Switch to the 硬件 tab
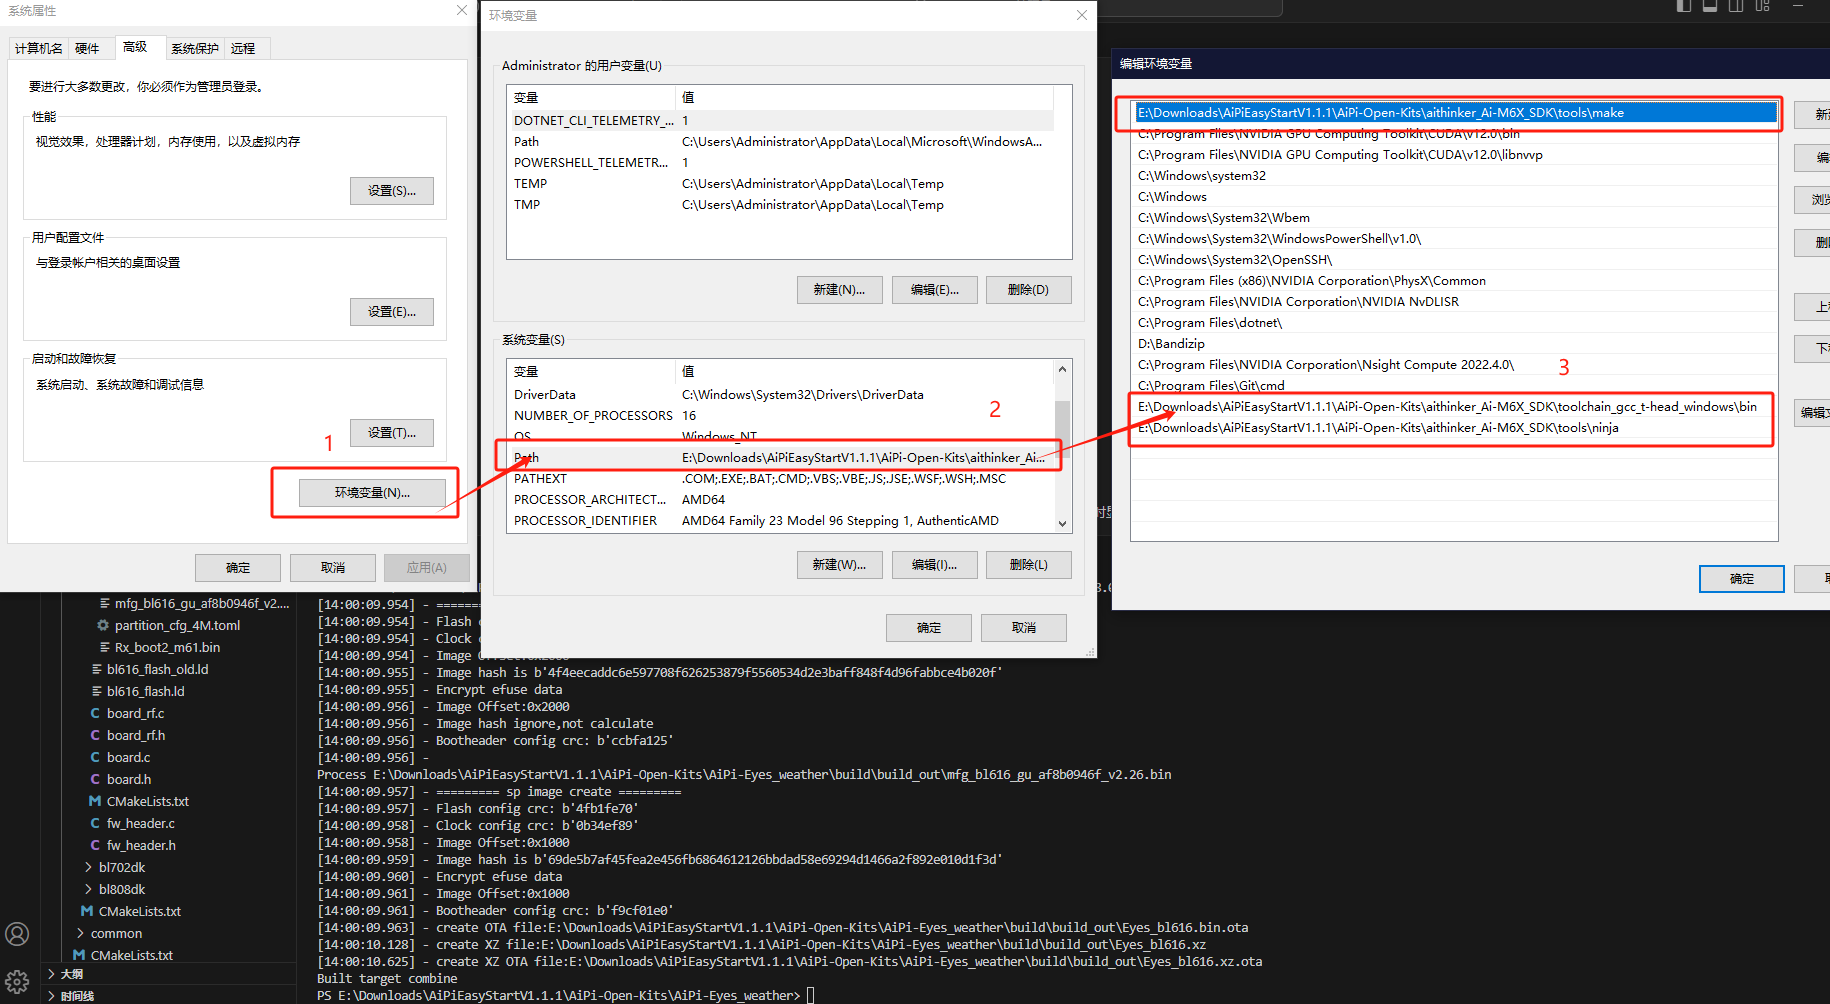 coord(87,48)
